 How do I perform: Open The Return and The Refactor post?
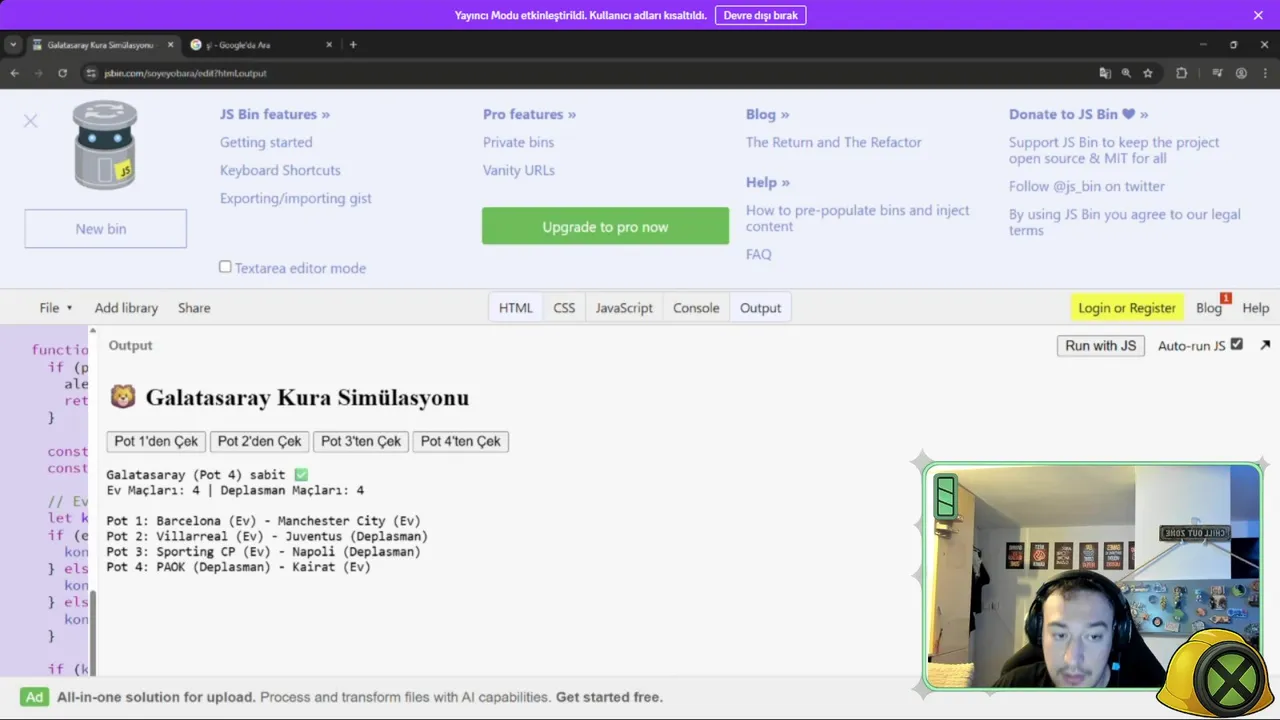click(x=834, y=142)
